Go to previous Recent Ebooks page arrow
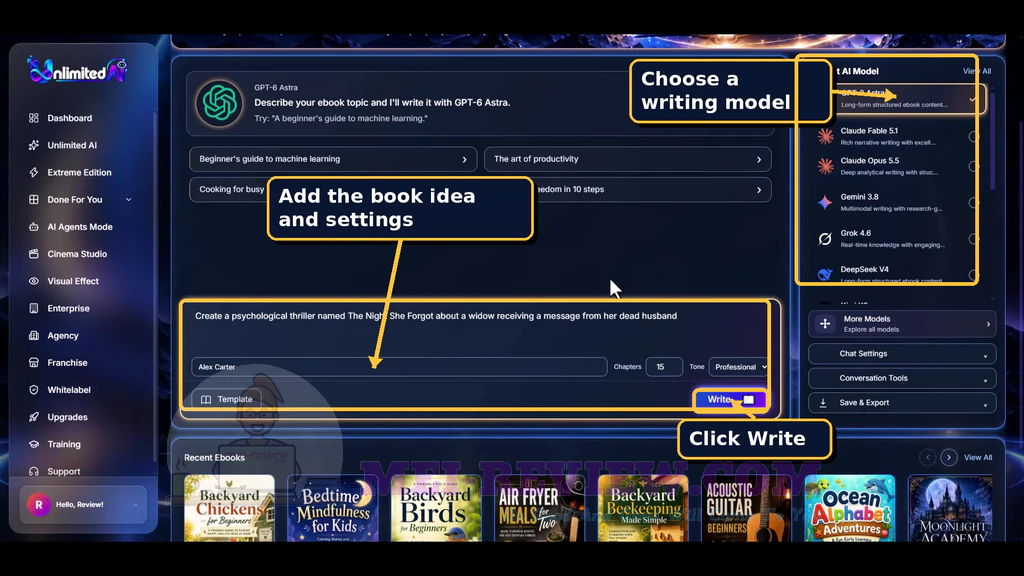1024x576 pixels. pyautogui.click(x=927, y=457)
